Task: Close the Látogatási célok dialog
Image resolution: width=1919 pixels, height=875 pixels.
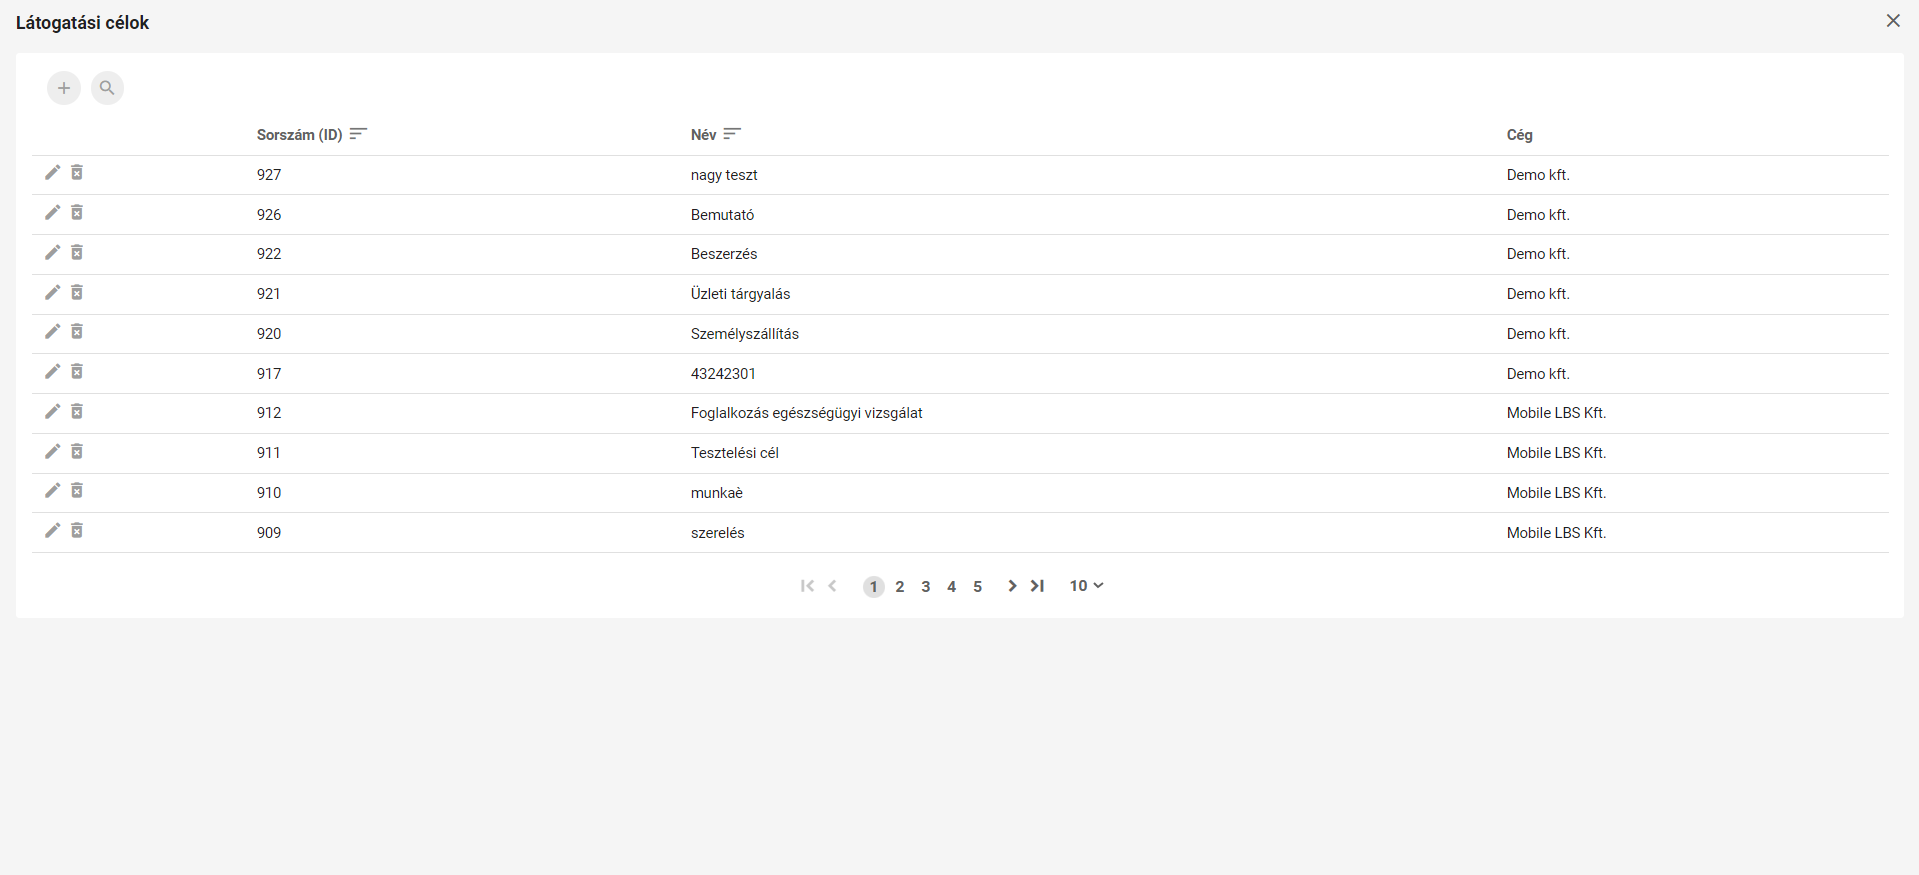Action: (x=1893, y=21)
